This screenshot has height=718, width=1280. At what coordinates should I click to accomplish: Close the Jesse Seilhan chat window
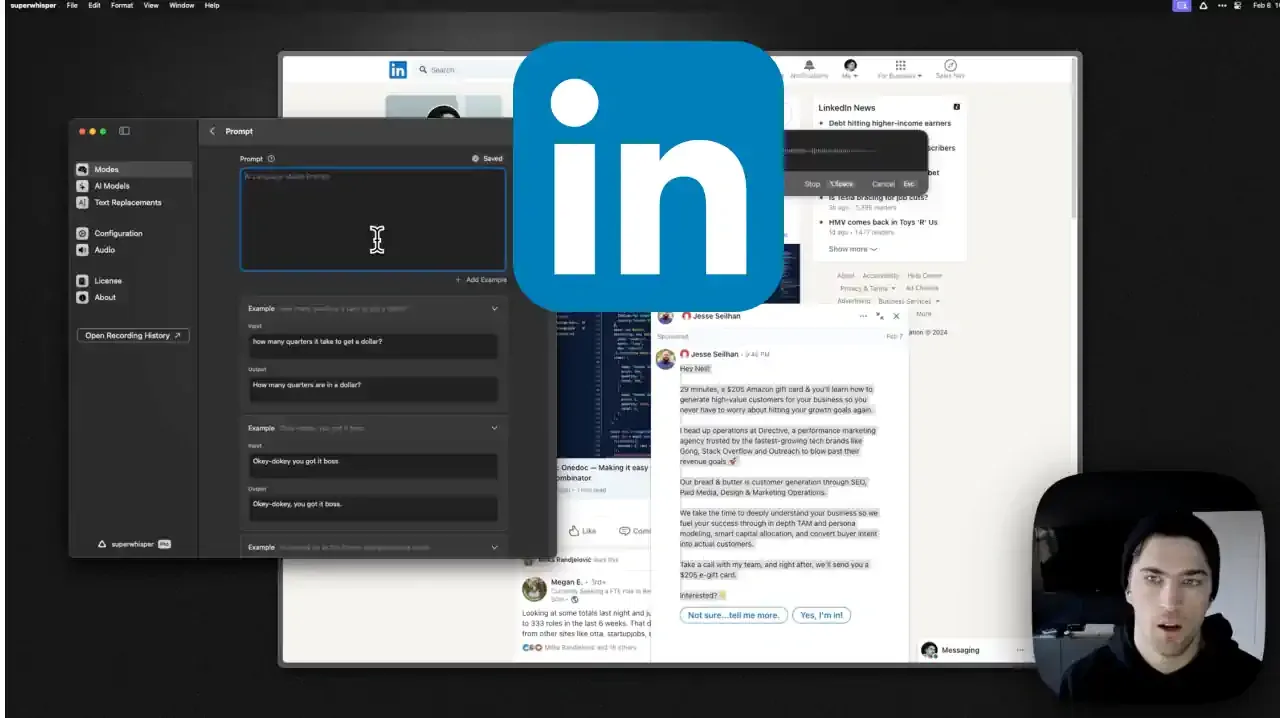[x=896, y=316]
